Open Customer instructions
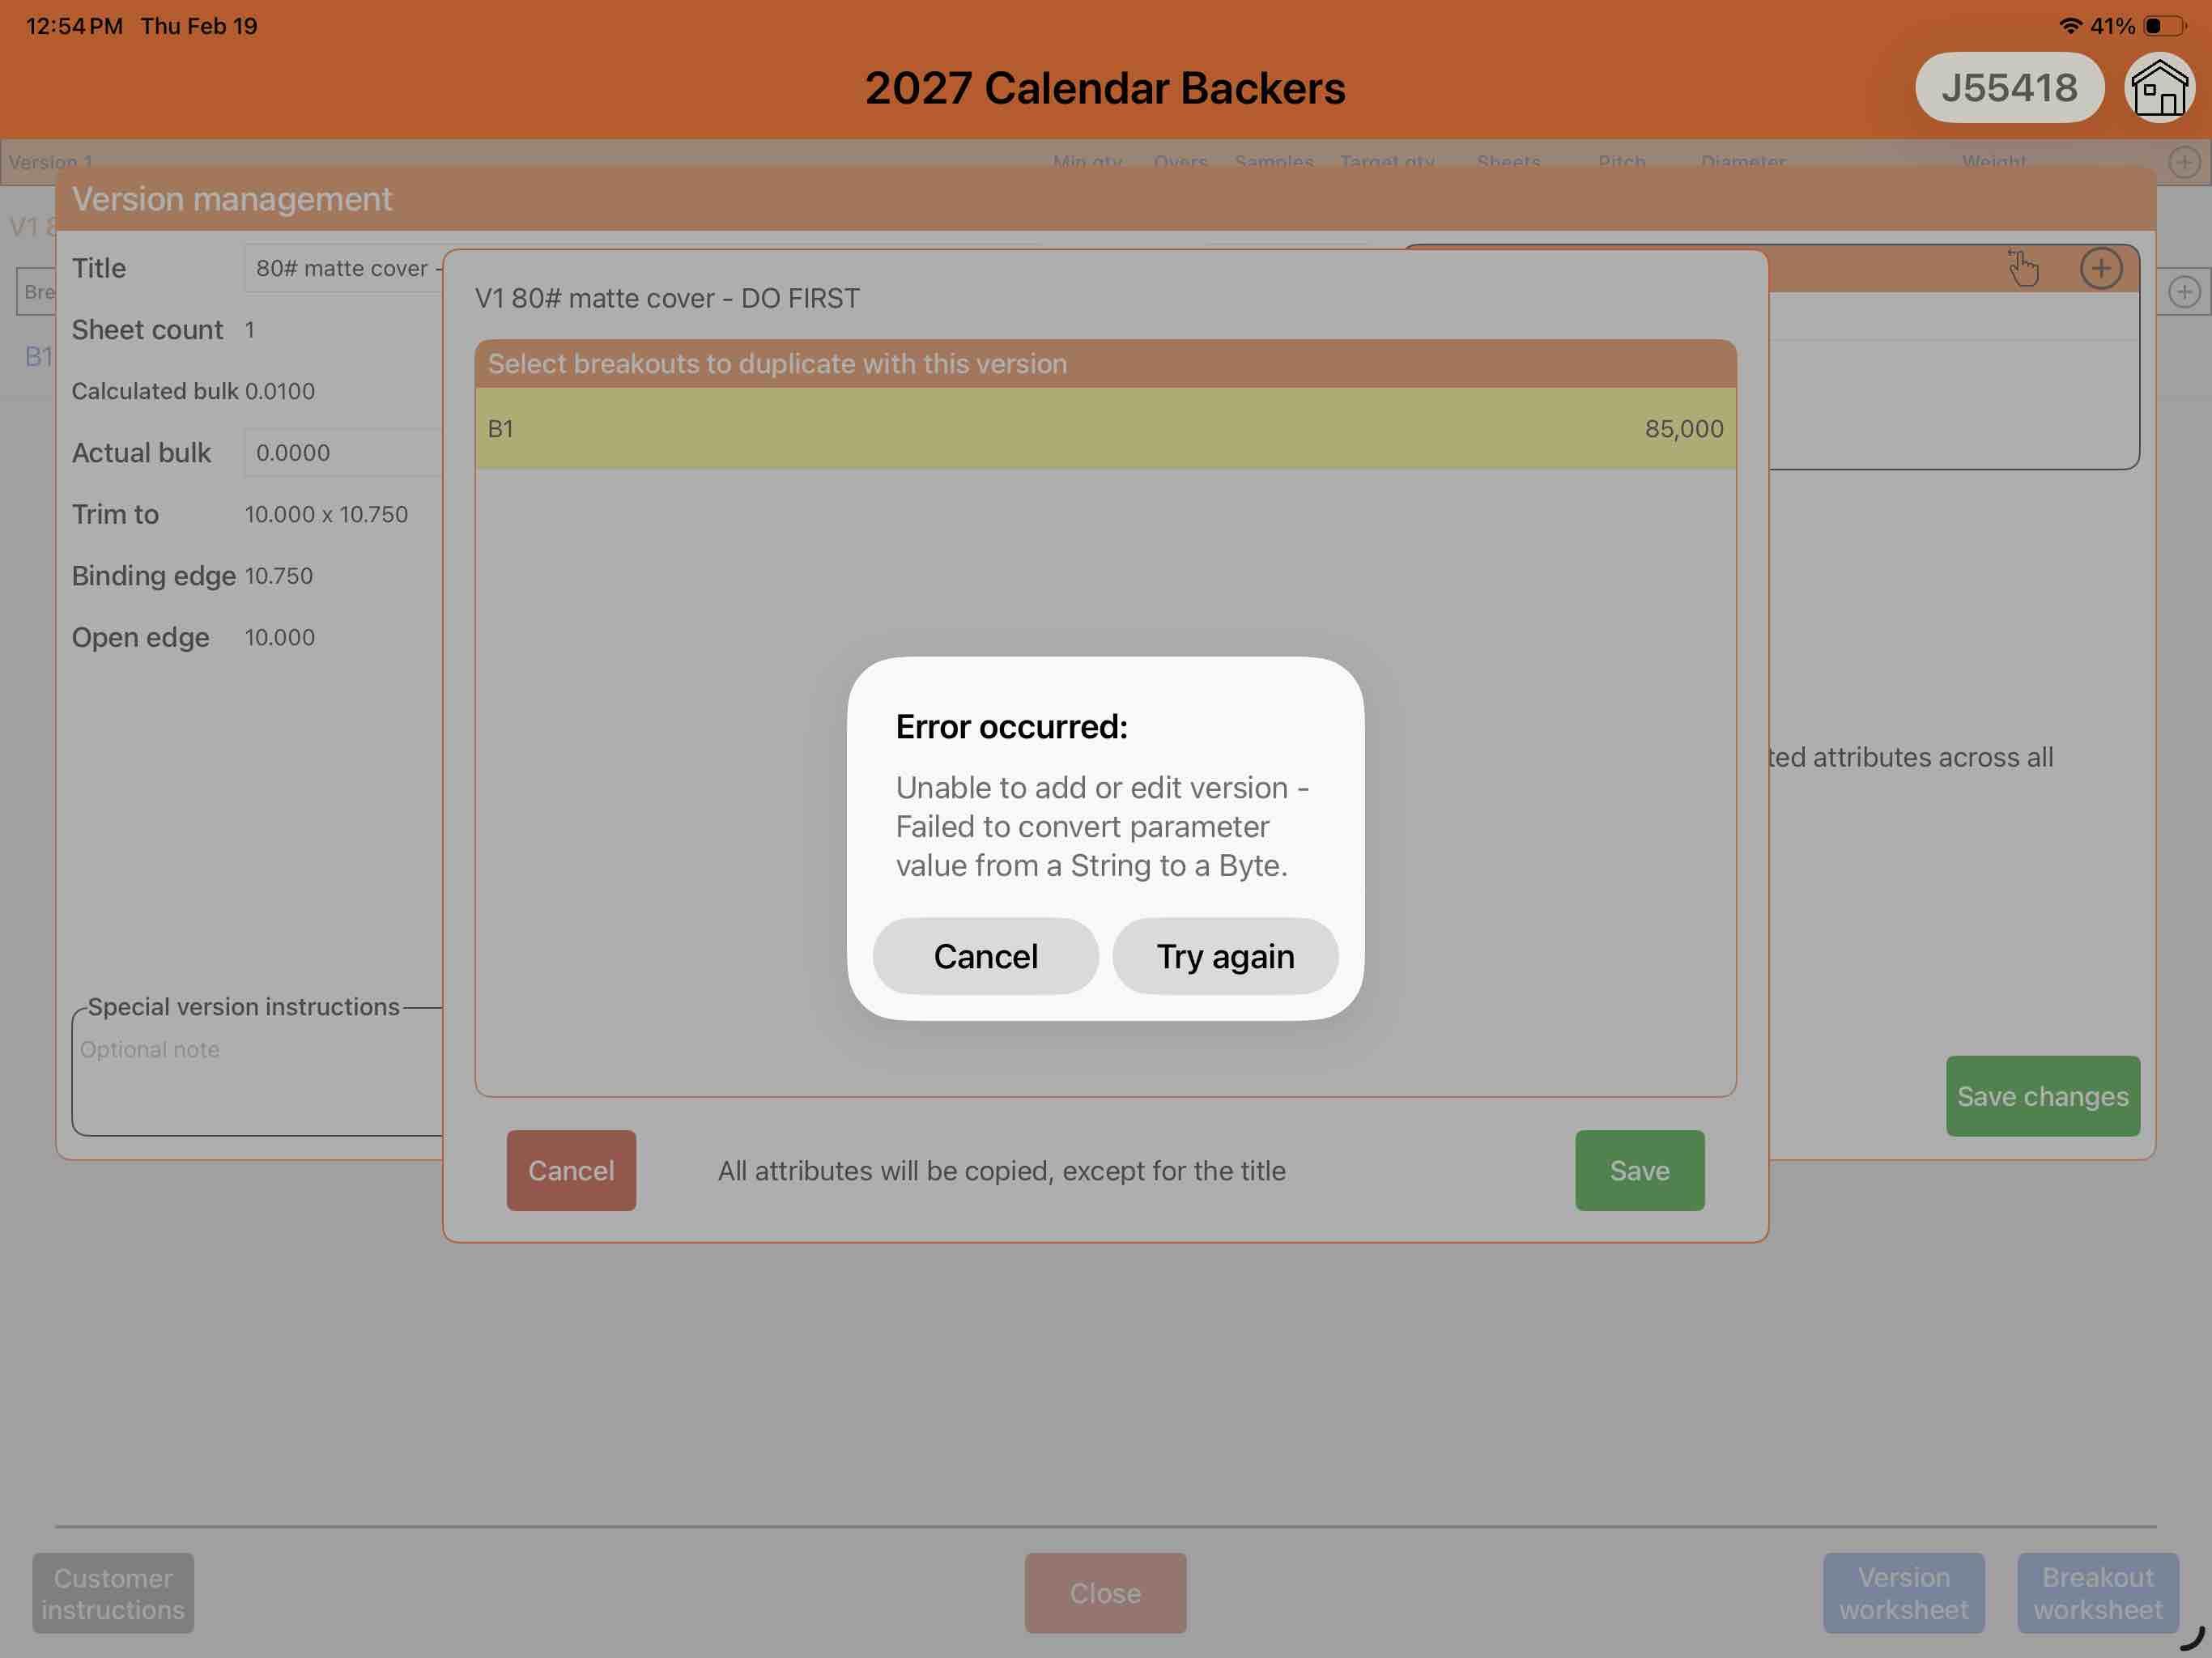The width and height of the screenshot is (2212, 1658). click(113, 1593)
